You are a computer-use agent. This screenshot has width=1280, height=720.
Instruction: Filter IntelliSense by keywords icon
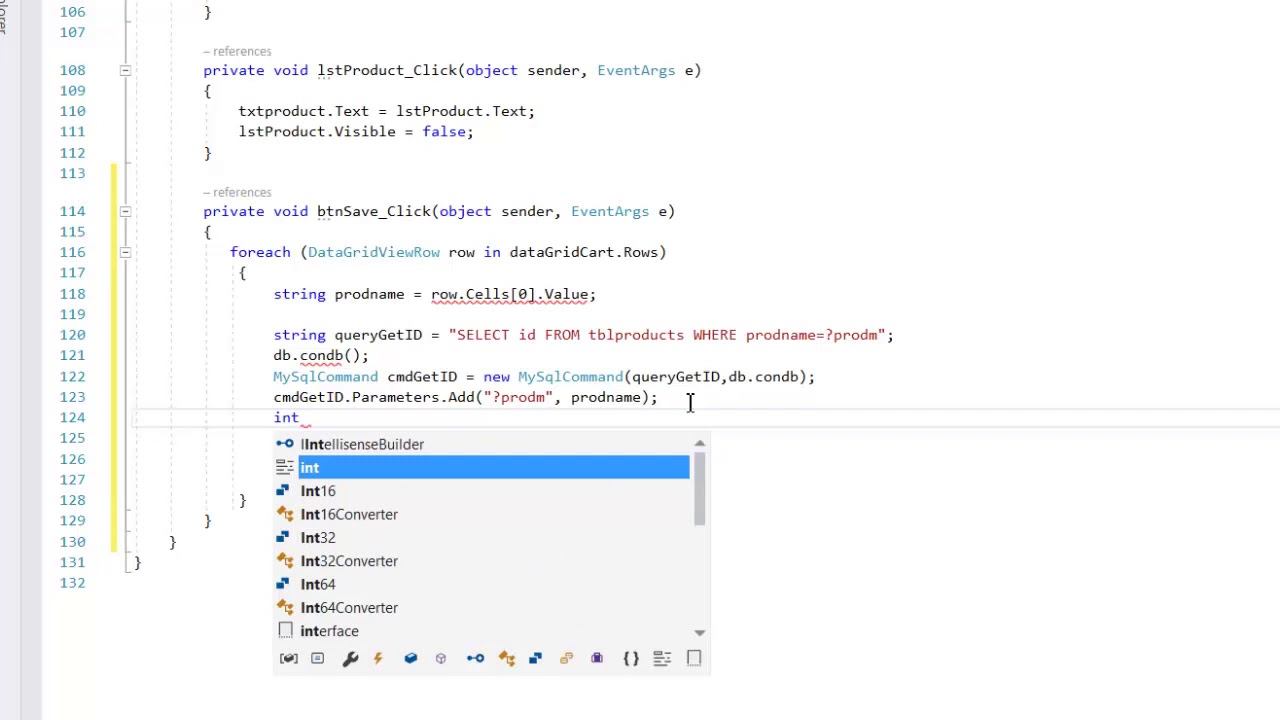pos(662,658)
